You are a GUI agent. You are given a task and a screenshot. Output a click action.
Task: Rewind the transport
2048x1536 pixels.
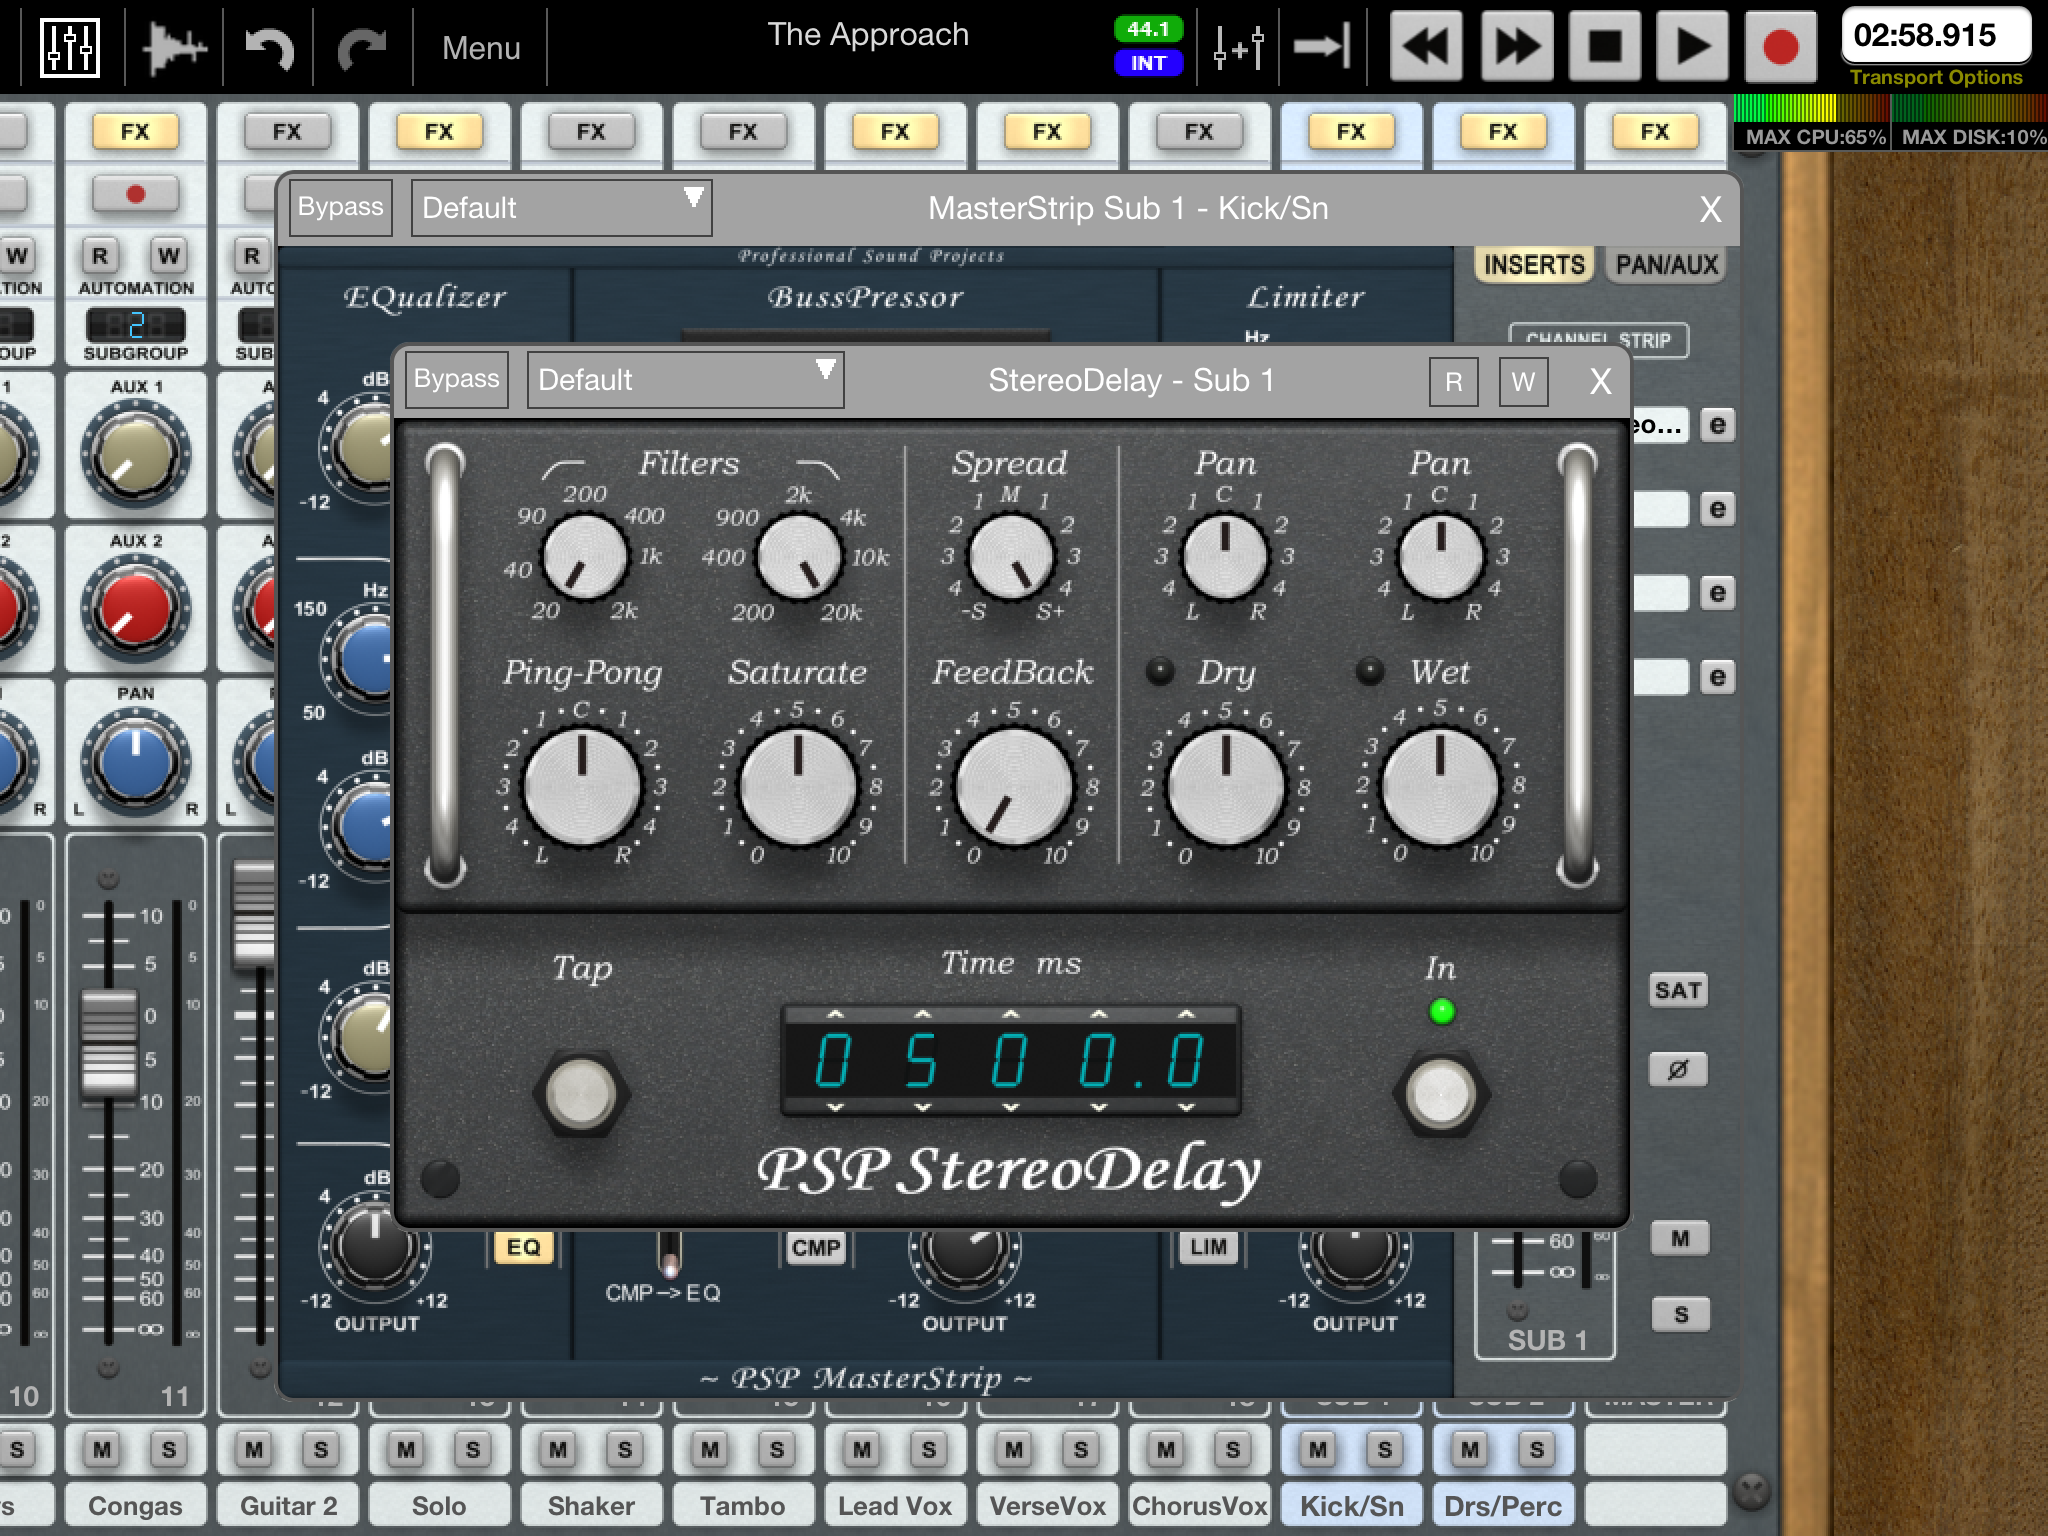pos(1426,47)
